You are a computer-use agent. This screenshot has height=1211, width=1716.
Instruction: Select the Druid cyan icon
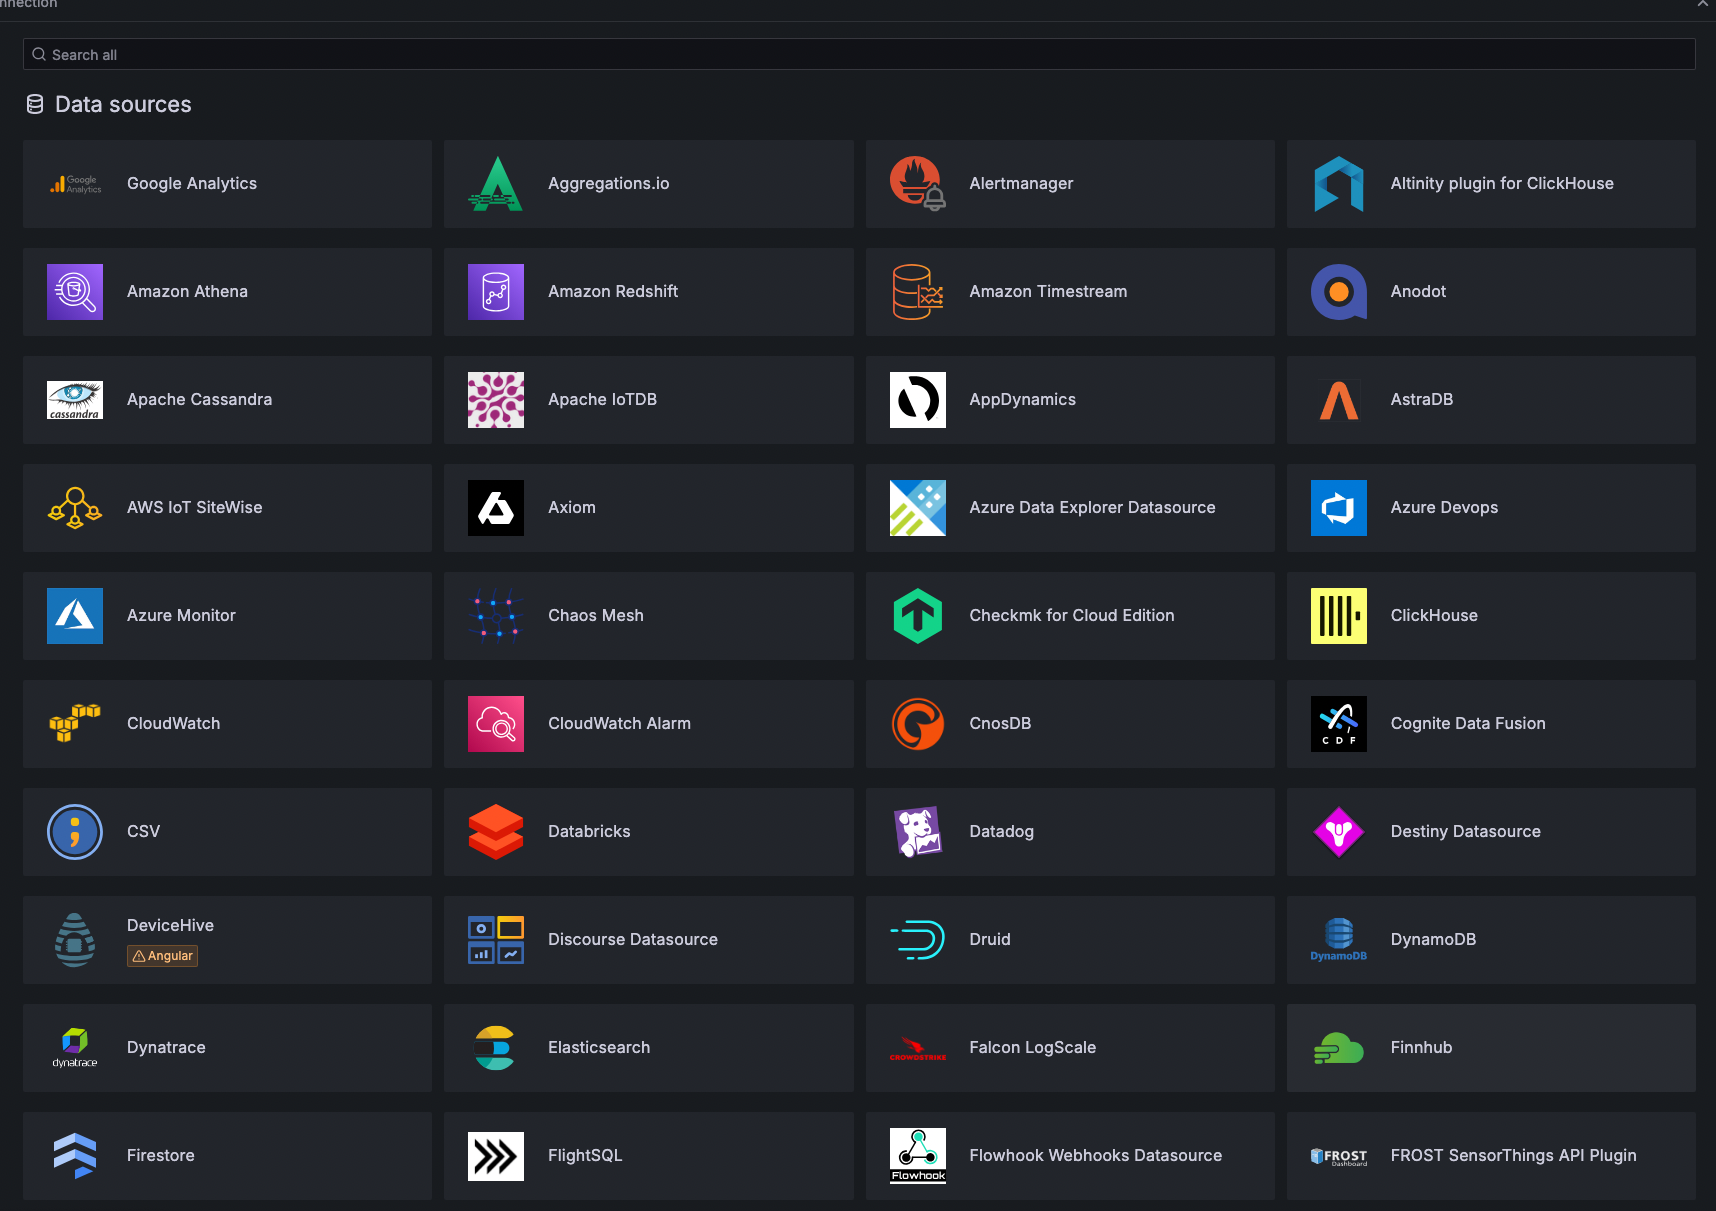click(x=917, y=940)
